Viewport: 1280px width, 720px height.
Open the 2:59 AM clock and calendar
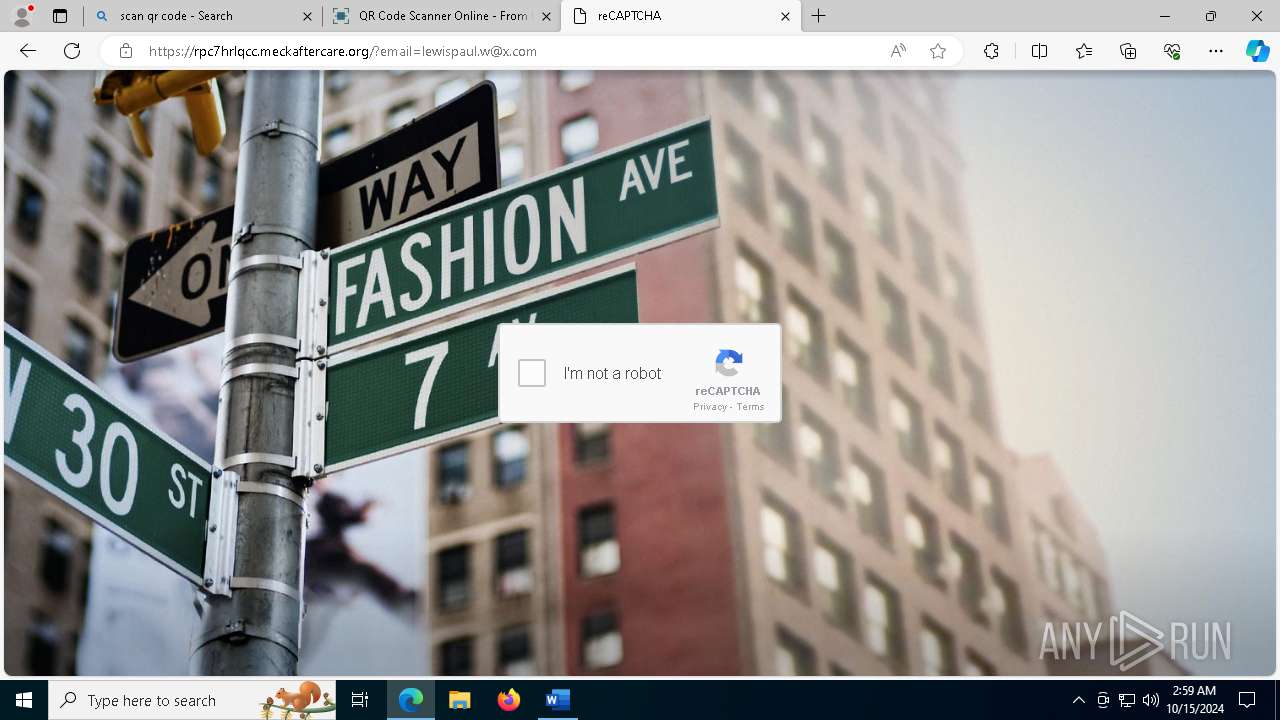[1194, 700]
